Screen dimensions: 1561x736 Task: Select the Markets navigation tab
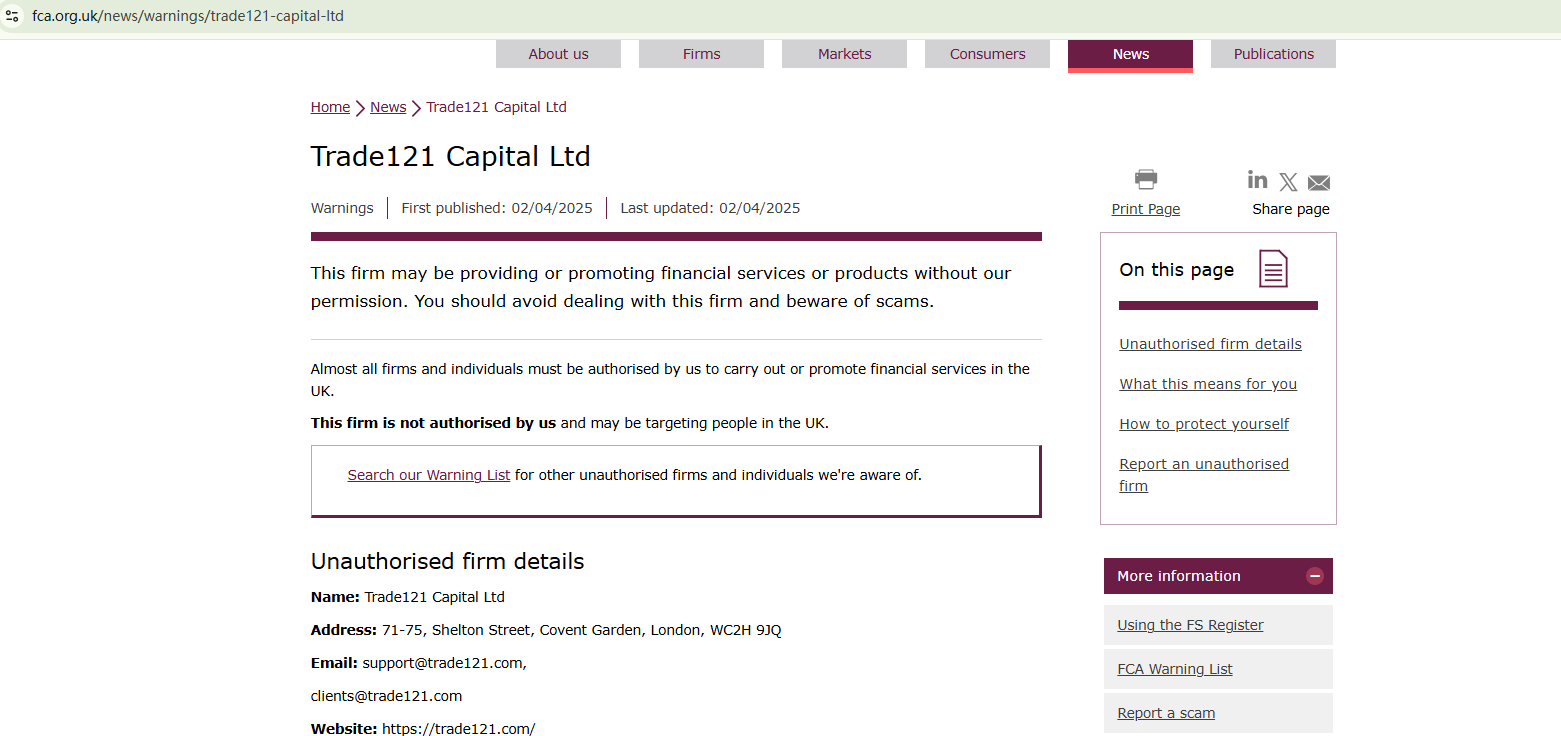[844, 54]
